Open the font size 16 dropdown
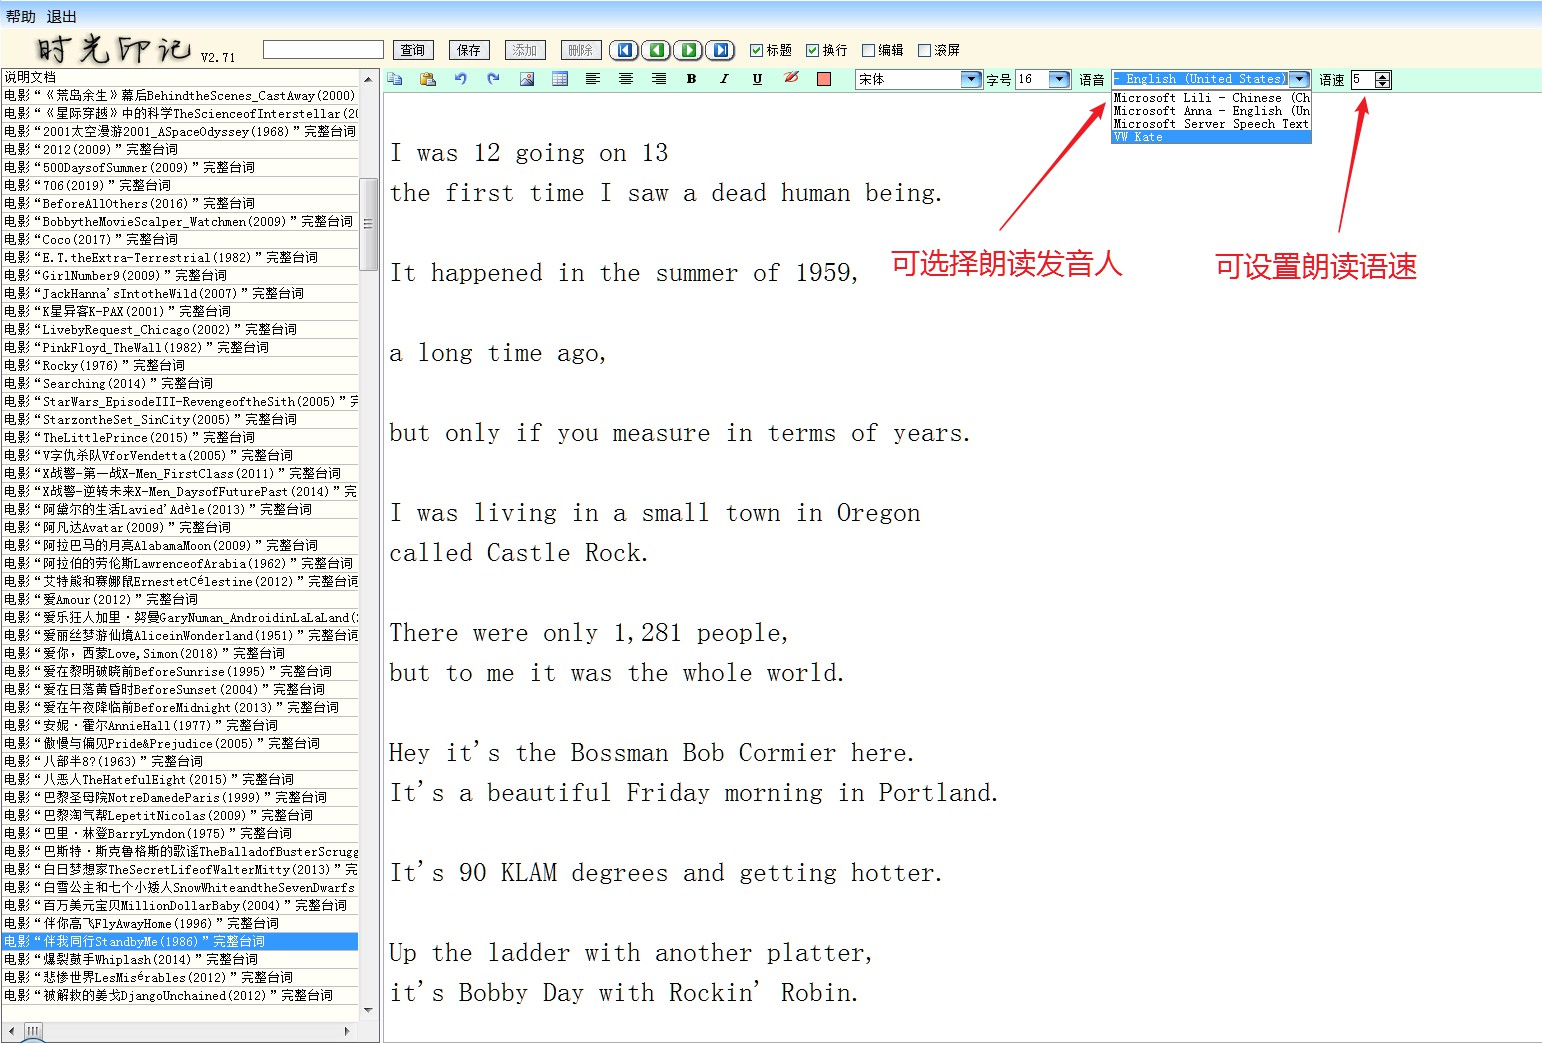Image resolution: width=1542 pixels, height=1043 pixels. (1059, 79)
